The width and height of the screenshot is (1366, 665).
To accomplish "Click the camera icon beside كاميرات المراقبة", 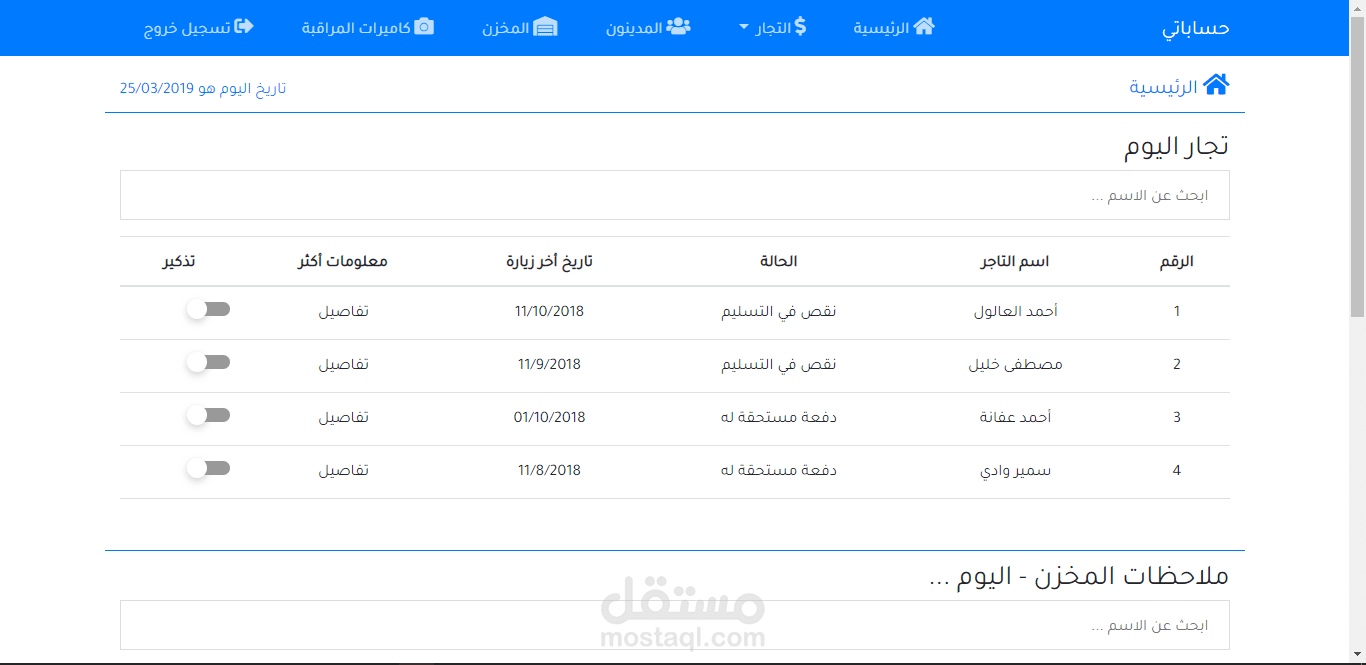I will pos(424,27).
